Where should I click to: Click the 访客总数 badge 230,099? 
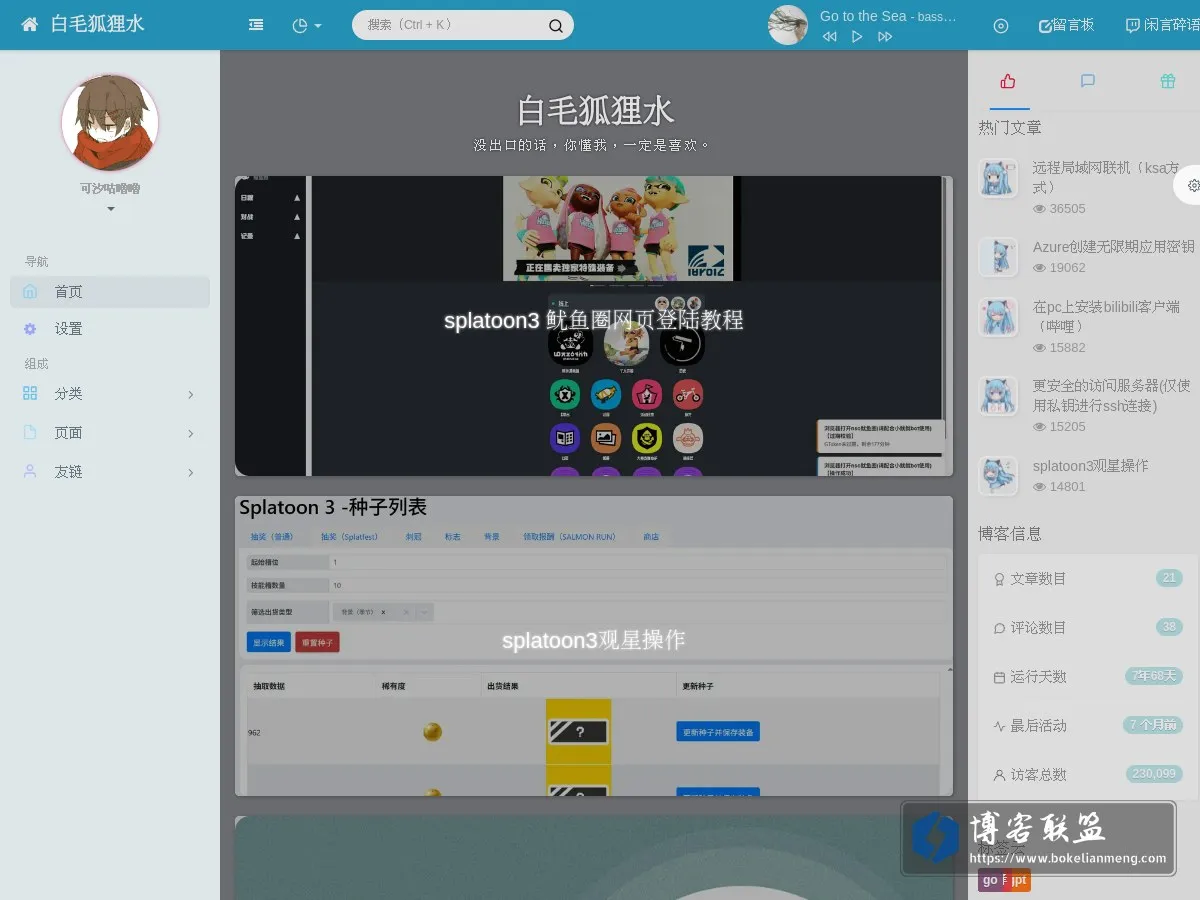tap(1154, 774)
